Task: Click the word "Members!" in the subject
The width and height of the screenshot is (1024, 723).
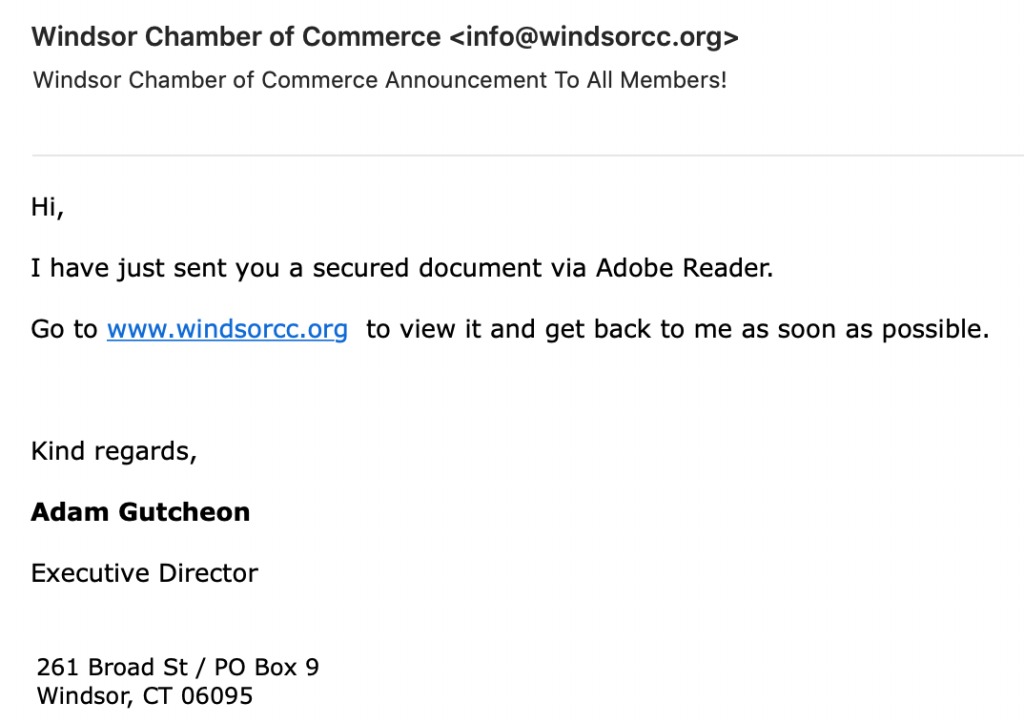Action: tap(673, 80)
